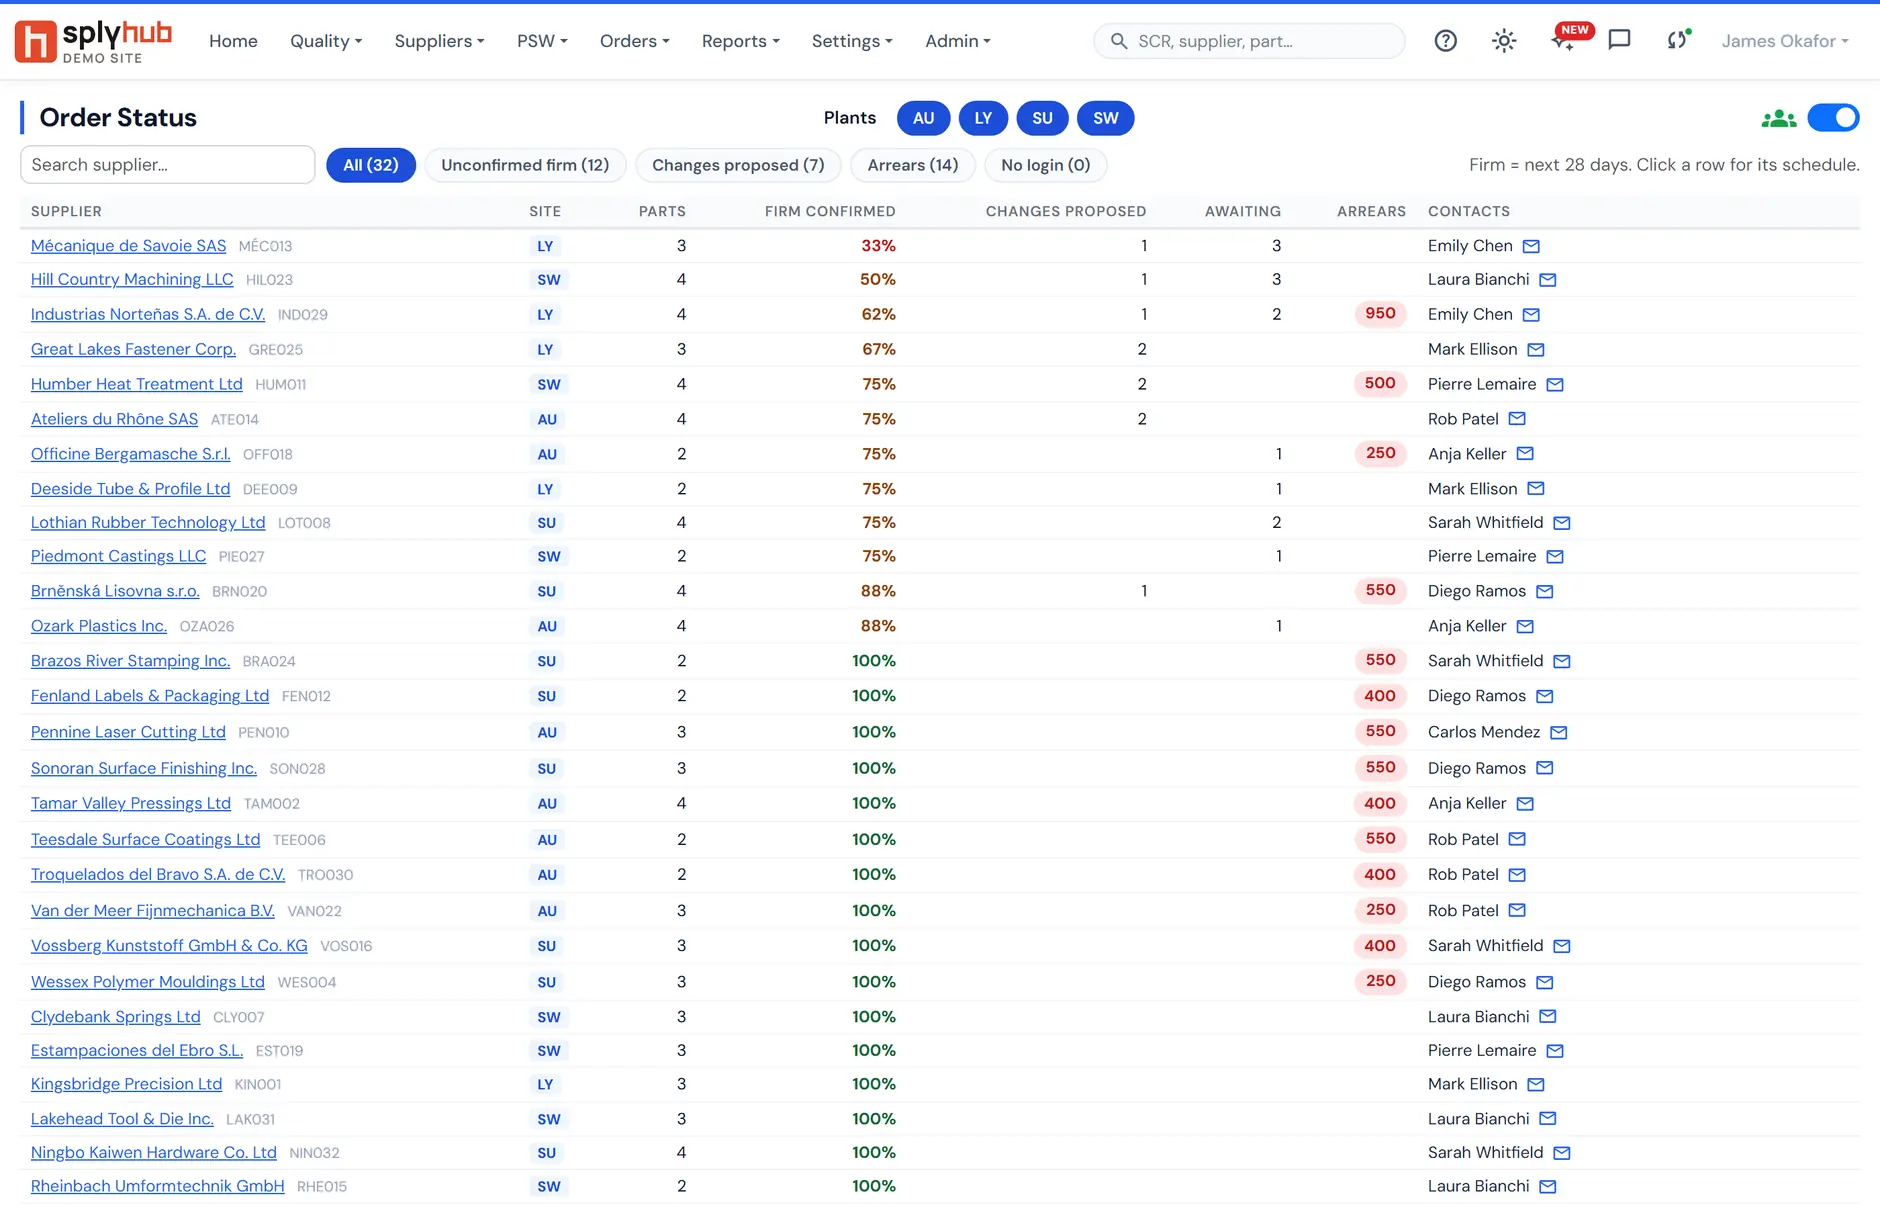Filter by No login (0)
This screenshot has width=1880, height=1209.
(x=1046, y=165)
